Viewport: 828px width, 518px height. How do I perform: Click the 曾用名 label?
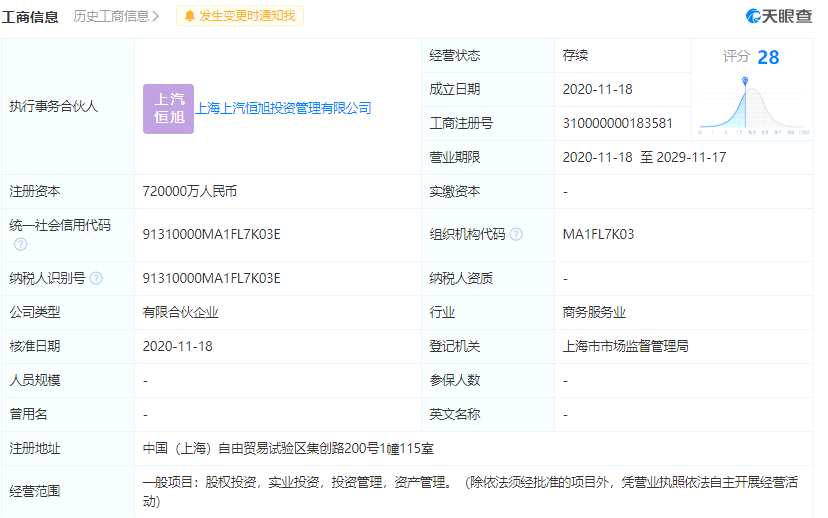pos(28,414)
